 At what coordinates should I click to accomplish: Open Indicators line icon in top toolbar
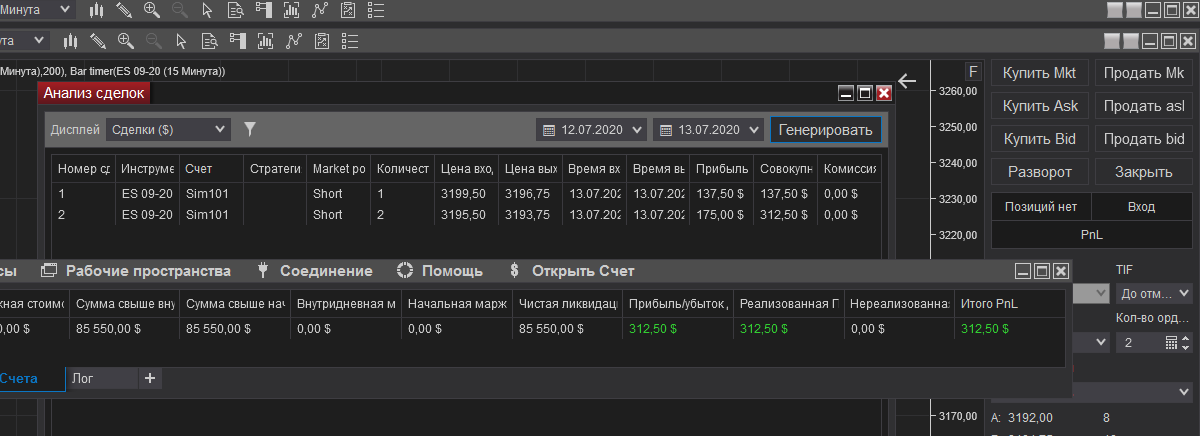[x=320, y=10]
